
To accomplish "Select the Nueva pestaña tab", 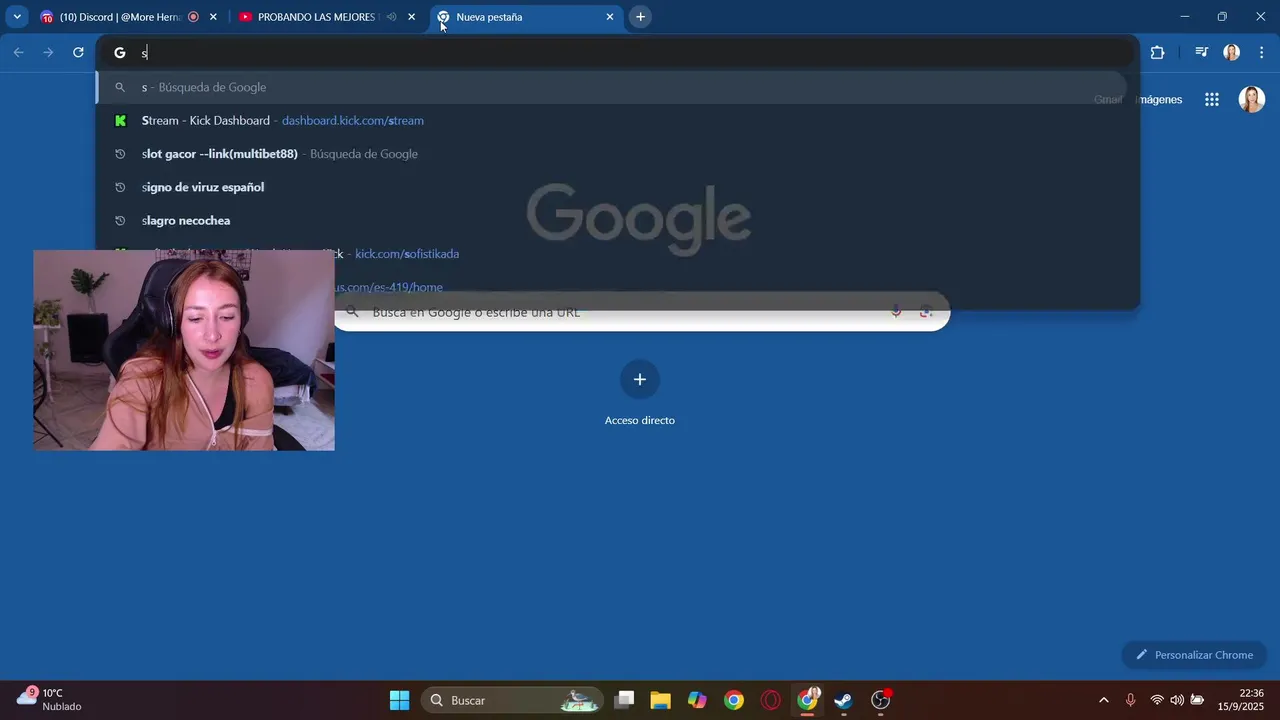I will pos(526,17).
